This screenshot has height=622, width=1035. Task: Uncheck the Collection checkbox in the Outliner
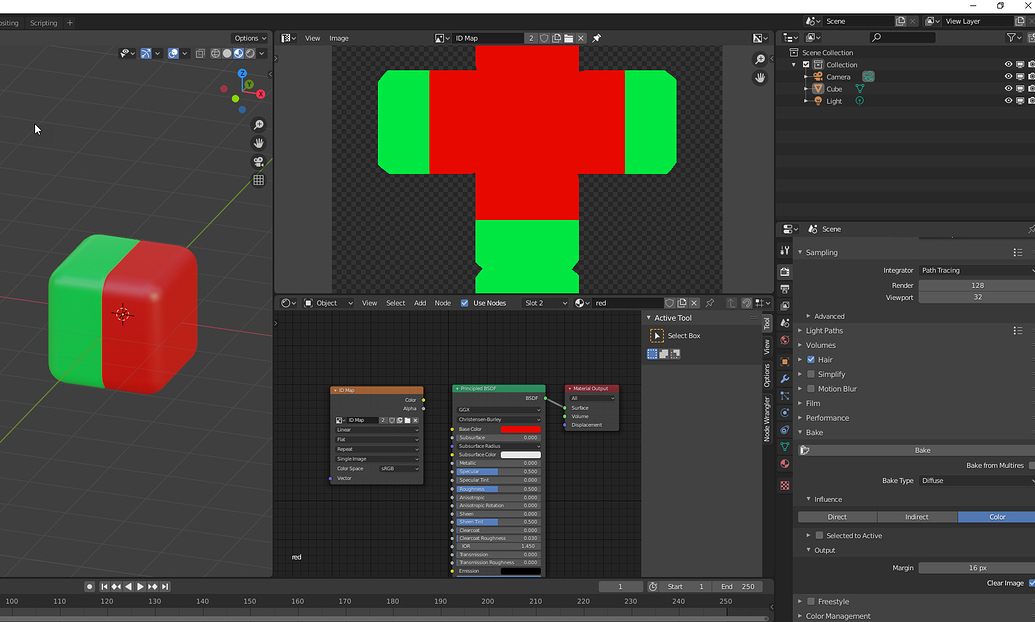pyautogui.click(x=805, y=64)
